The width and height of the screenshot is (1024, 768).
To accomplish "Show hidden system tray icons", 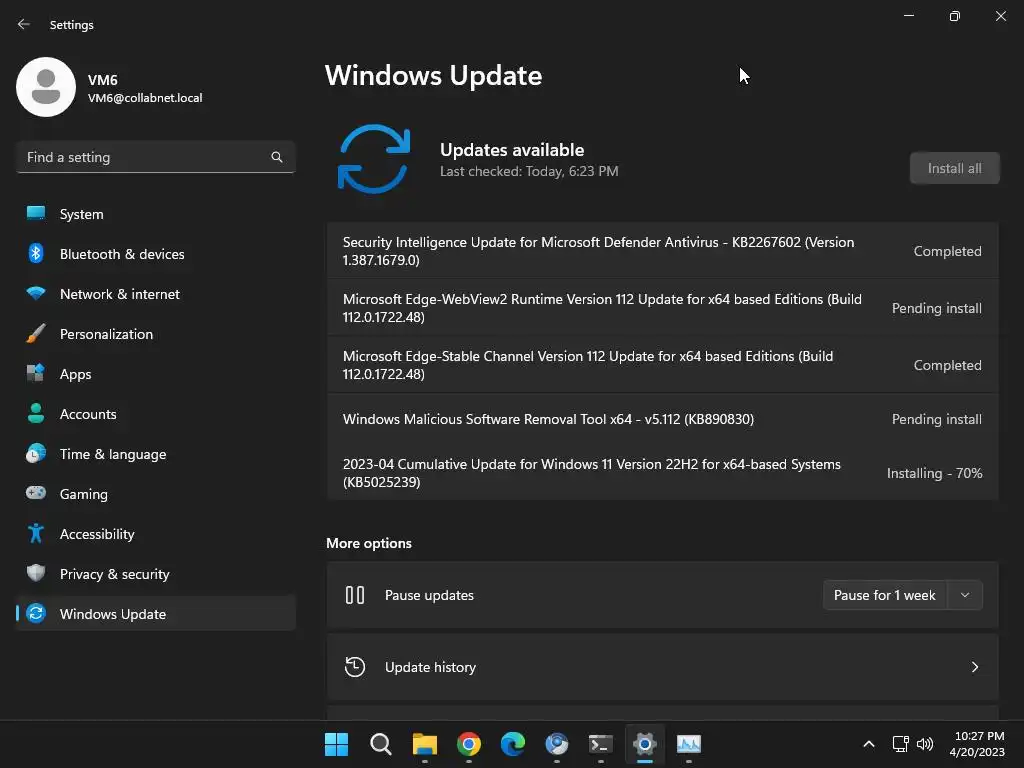I will pos(869,744).
